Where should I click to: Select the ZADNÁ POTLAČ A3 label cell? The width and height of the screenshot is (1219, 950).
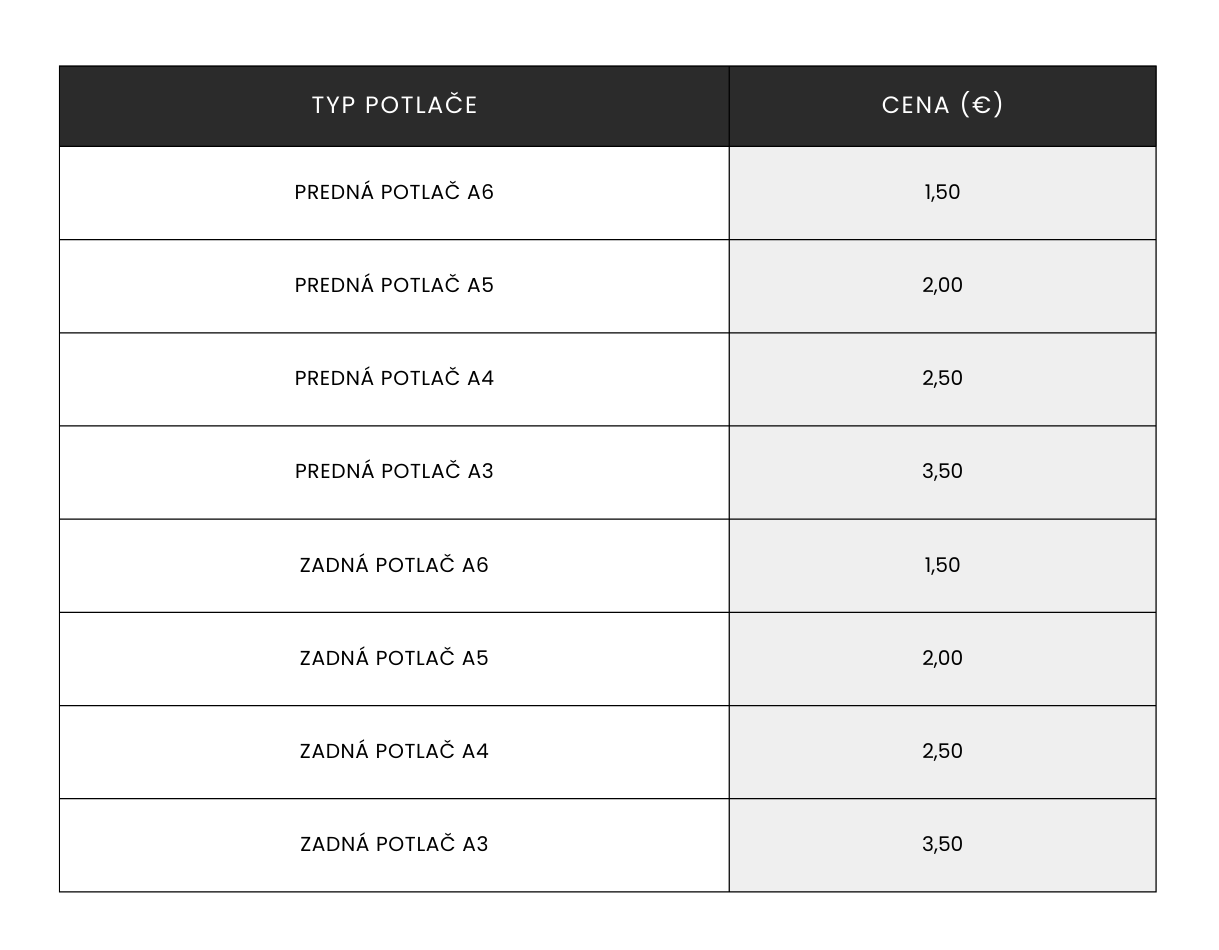pyautogui.click(x=394, y=845)
